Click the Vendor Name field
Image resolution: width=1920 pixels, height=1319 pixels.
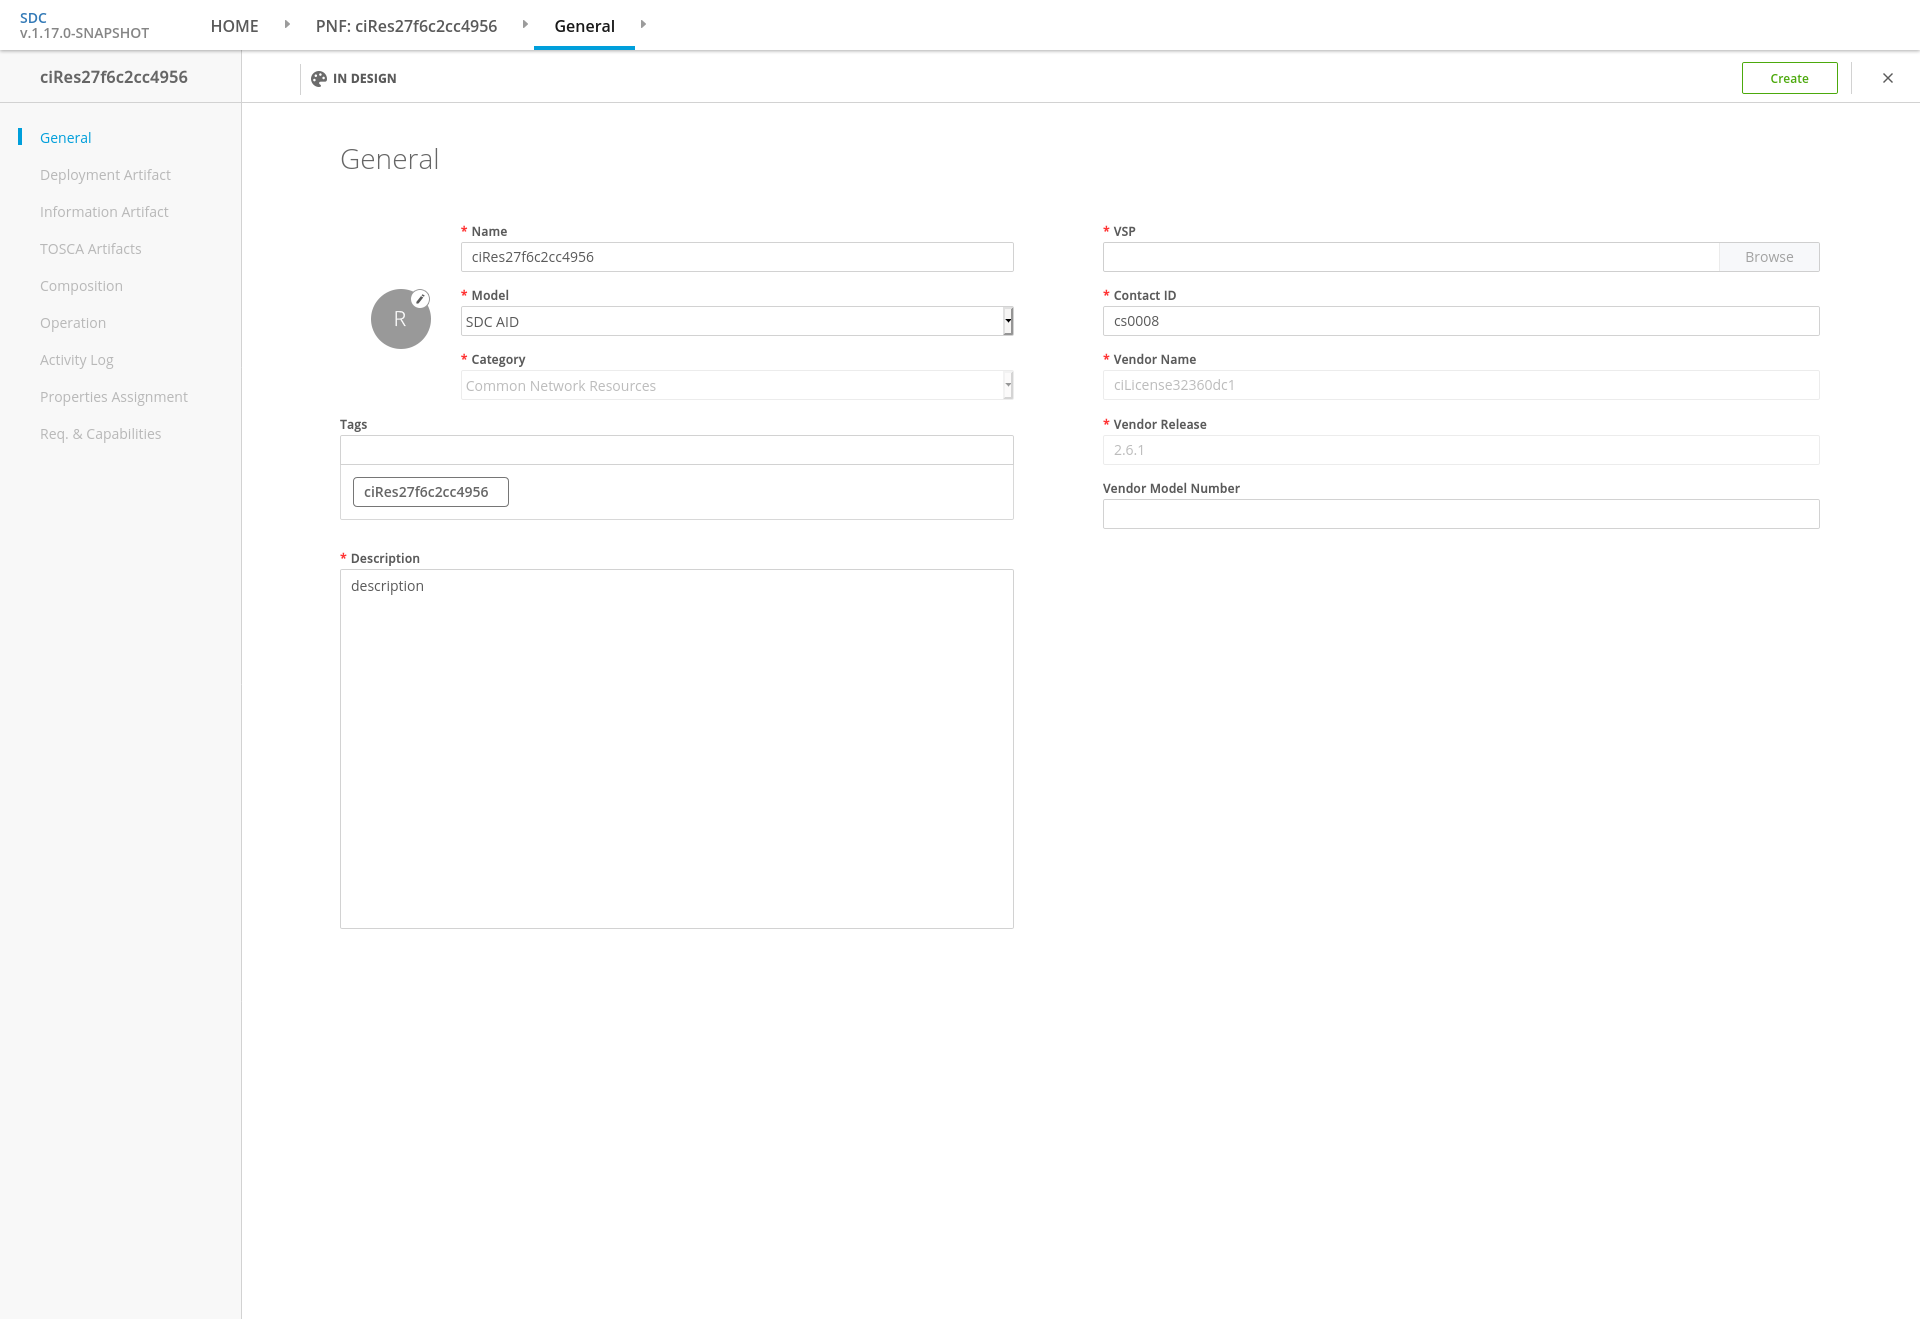[1461, 385]
